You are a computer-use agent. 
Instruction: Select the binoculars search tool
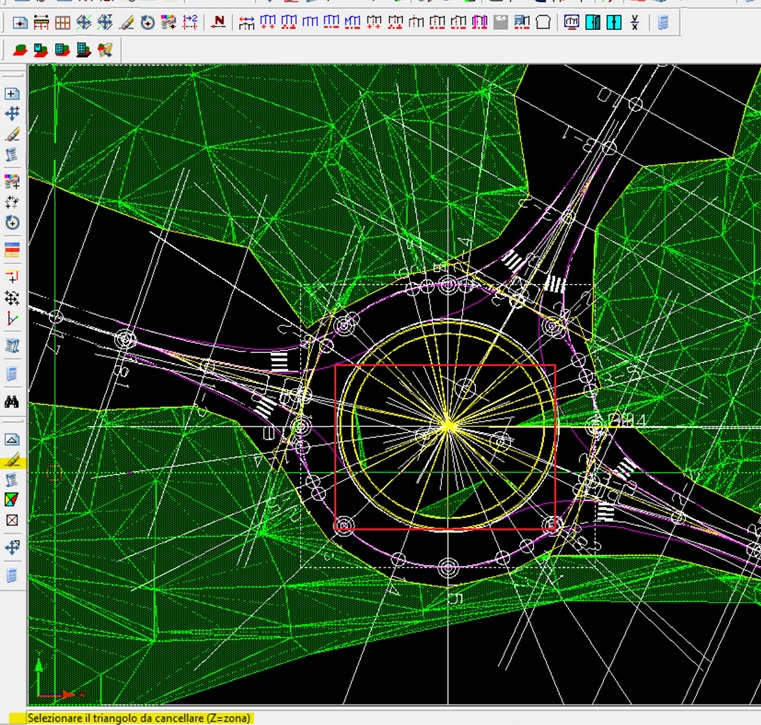(12, 401)
